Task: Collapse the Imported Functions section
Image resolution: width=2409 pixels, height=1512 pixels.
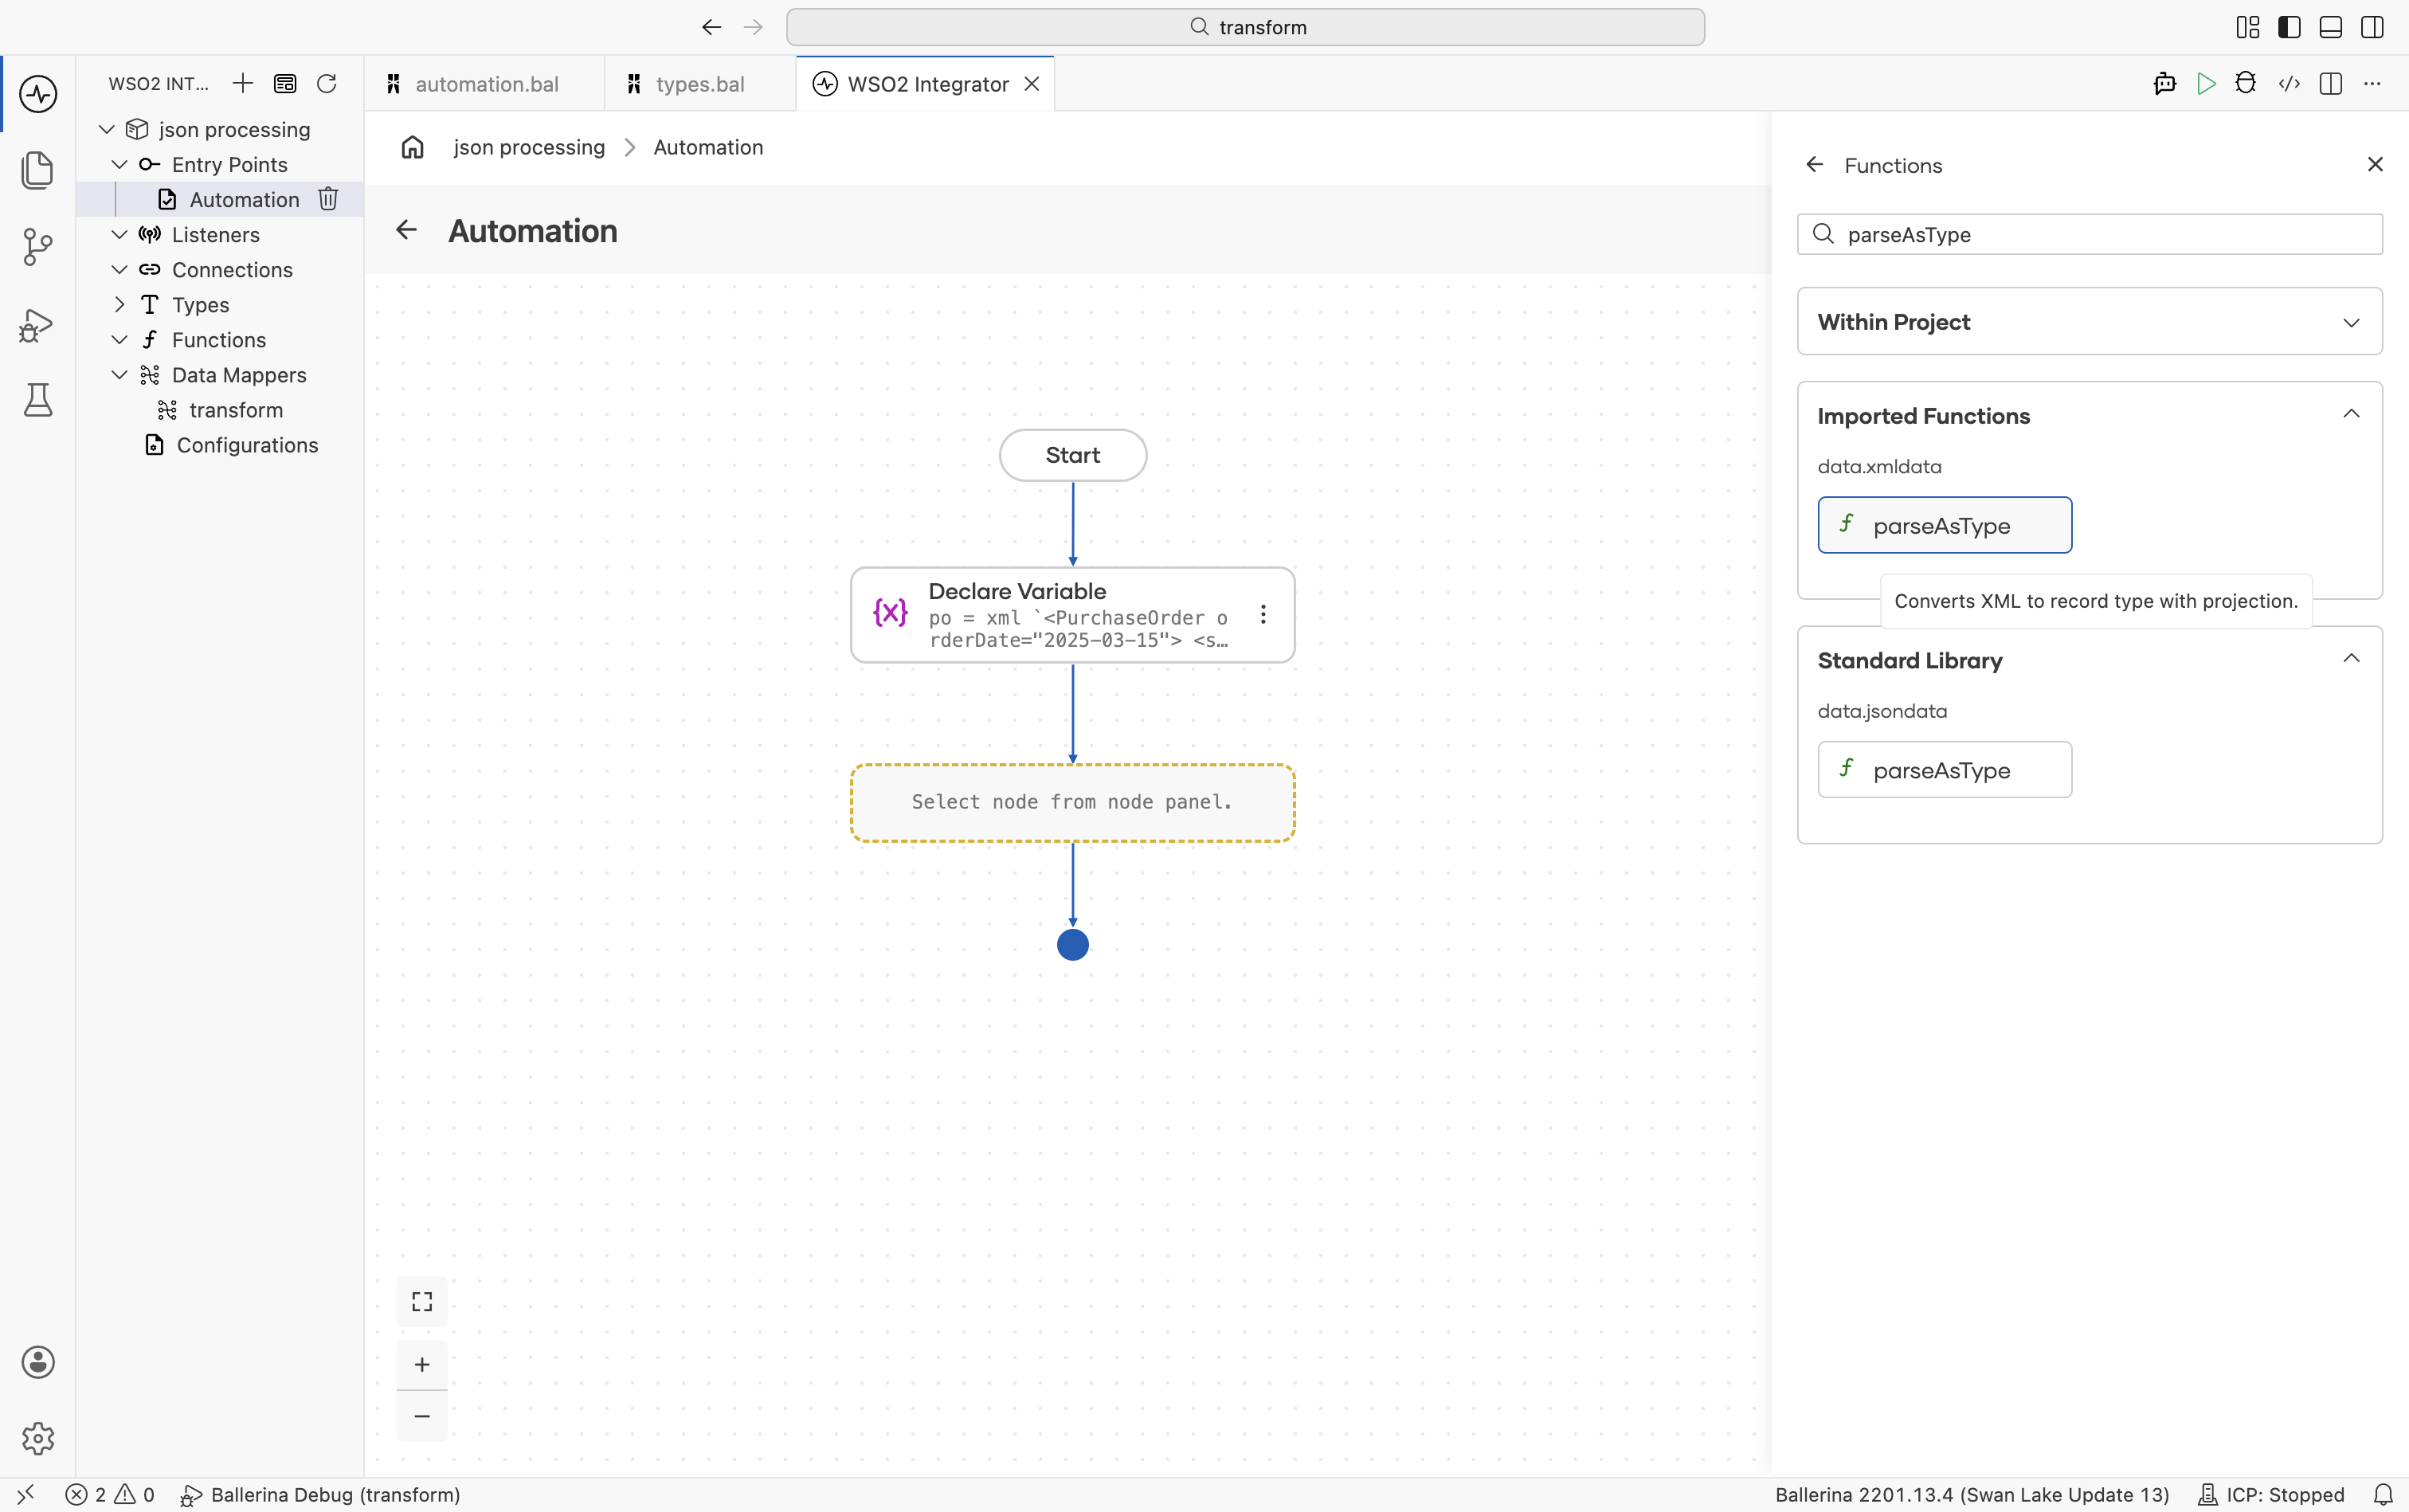Action: tap(2352, 414)
